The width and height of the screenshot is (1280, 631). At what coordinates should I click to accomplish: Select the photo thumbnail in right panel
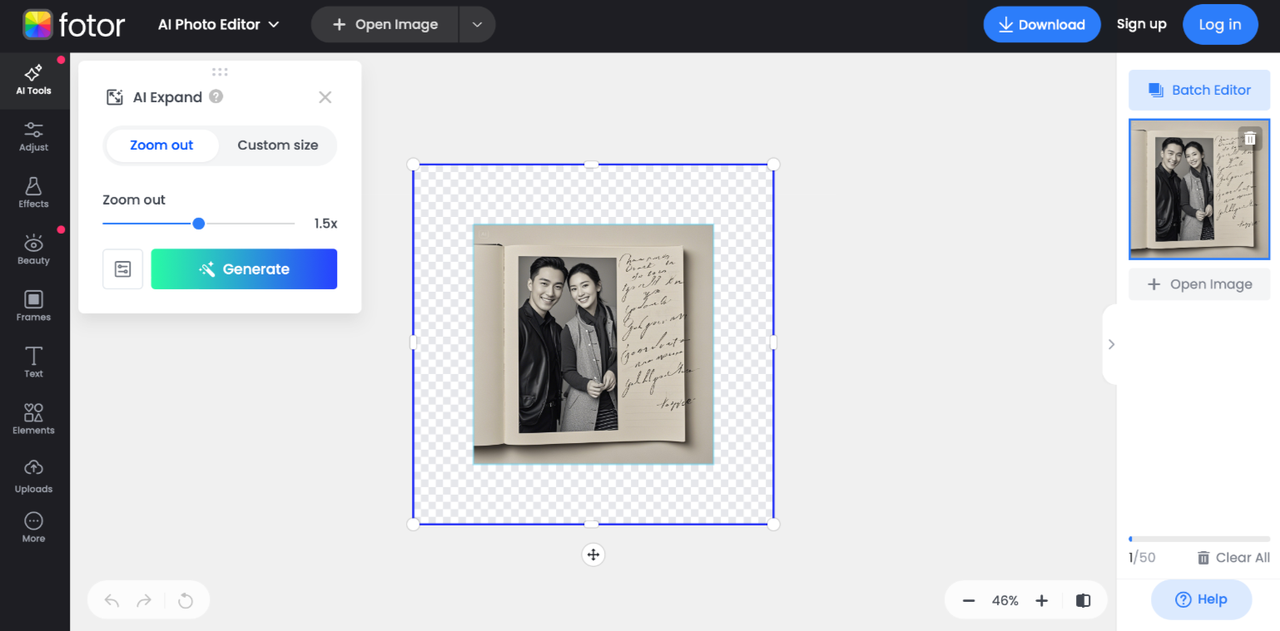[x=1200, y=189]
